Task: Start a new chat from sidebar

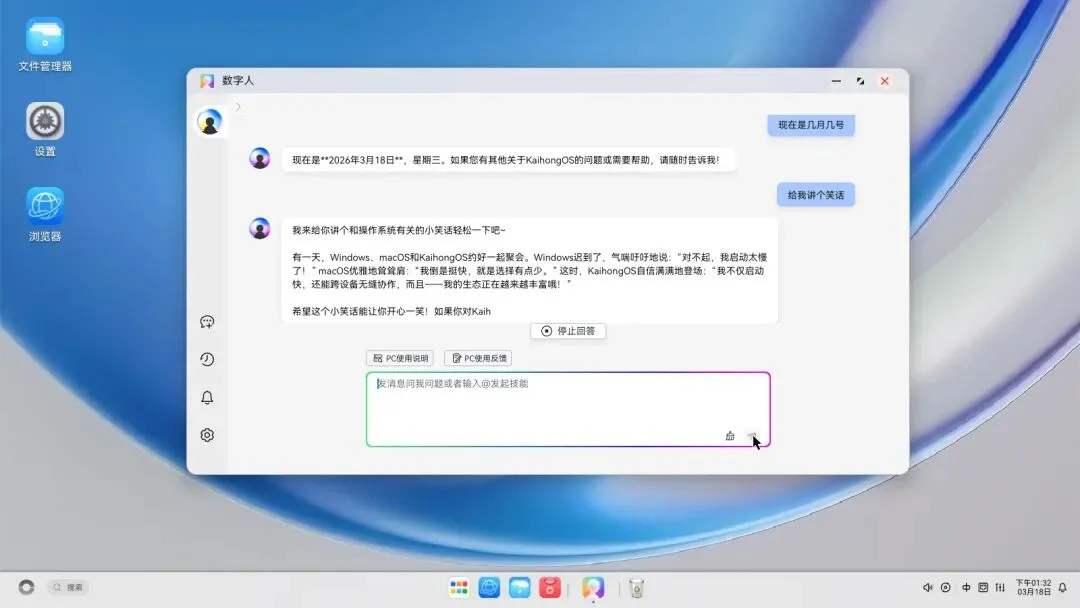Action: 207,322
